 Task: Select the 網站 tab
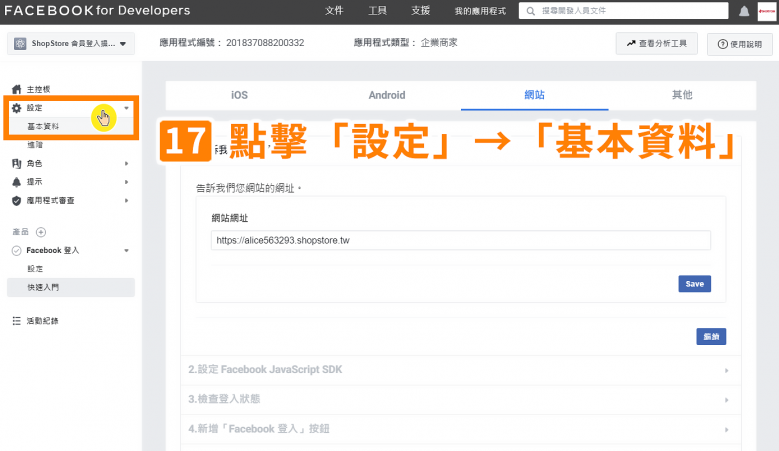(x=535, y=95)
